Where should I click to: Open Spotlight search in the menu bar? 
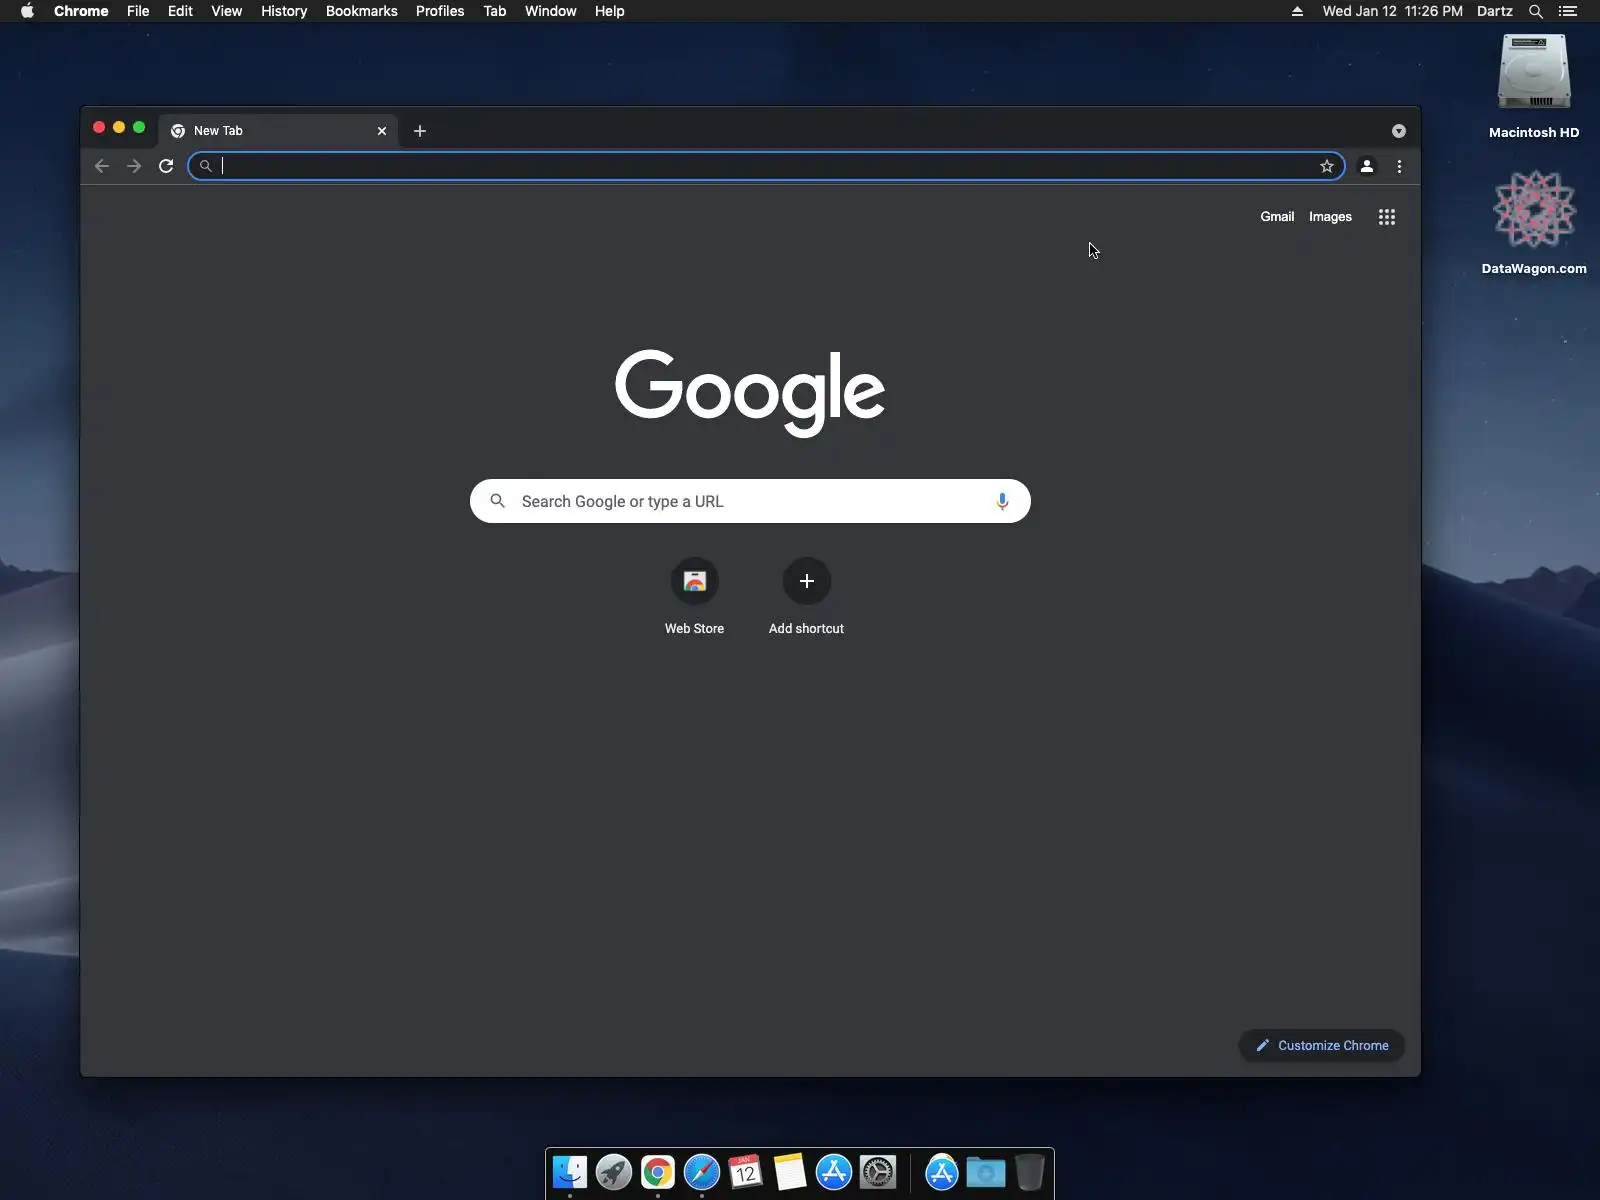pyautogui.click(x=1536, y=11)
